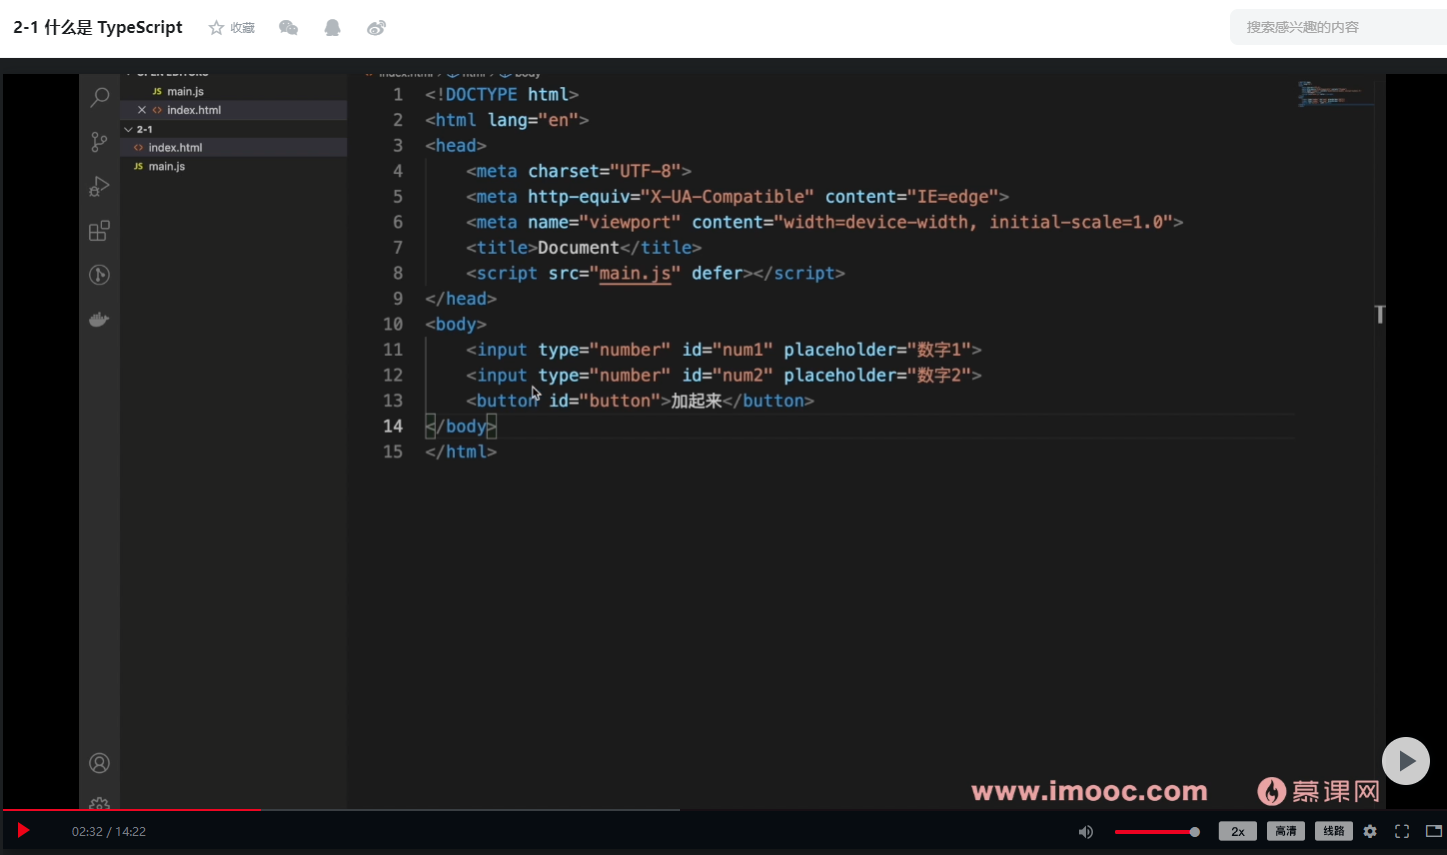1447x855 pixels.
Task: Open the Source Control view icon
Action: 99,142
